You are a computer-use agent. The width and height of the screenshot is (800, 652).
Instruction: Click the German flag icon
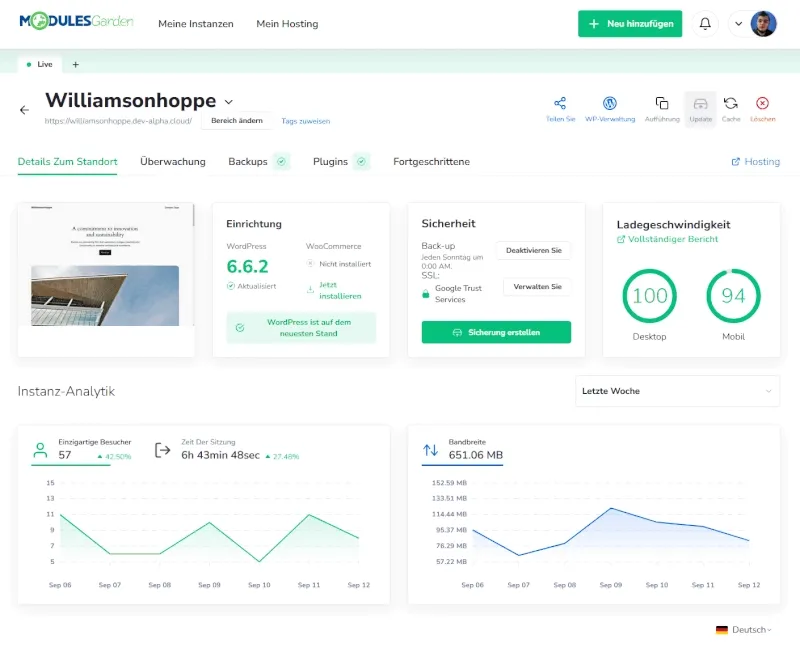pyautogui.click(x=721, y=630)
